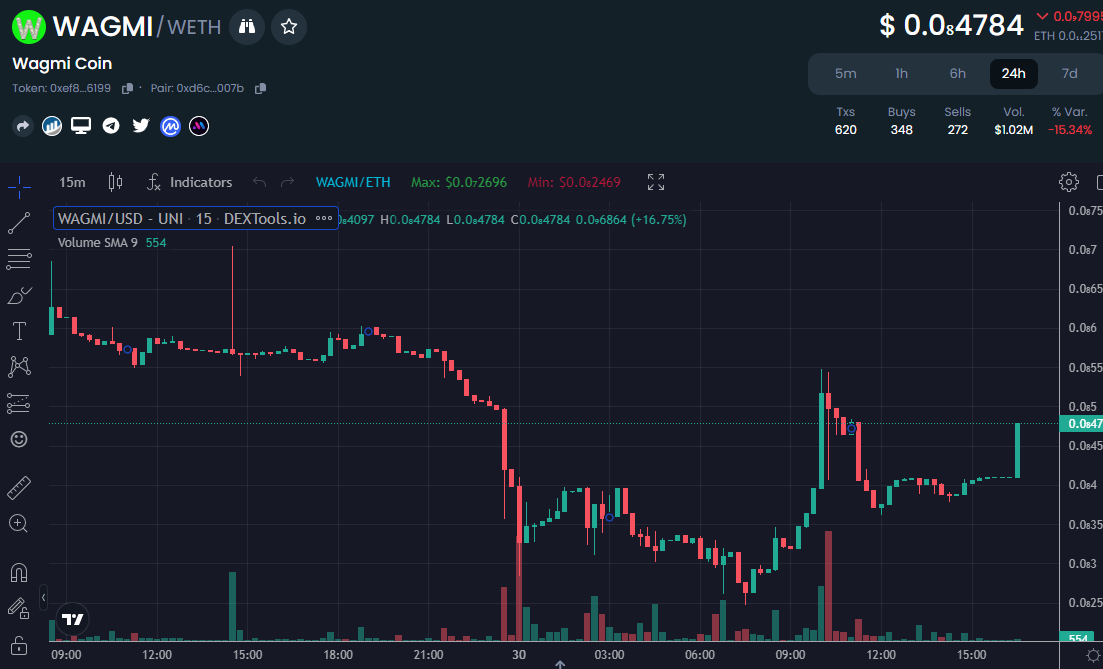This screenshot has height=669, width=1103.
Task: Open the 15m chart interval selector
Action: point(72,183)
